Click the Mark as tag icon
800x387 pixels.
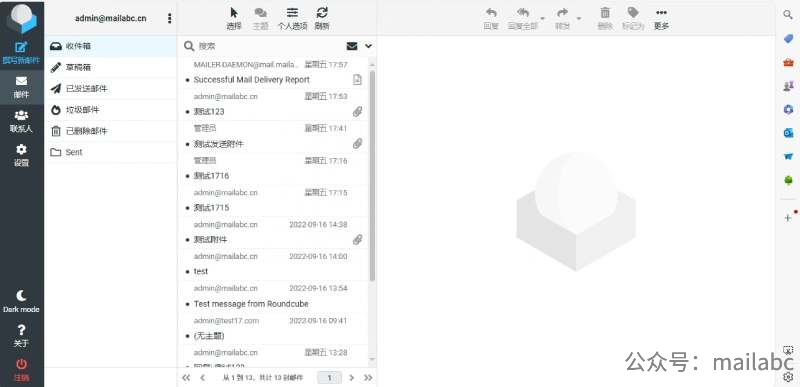tap(633, 18)
